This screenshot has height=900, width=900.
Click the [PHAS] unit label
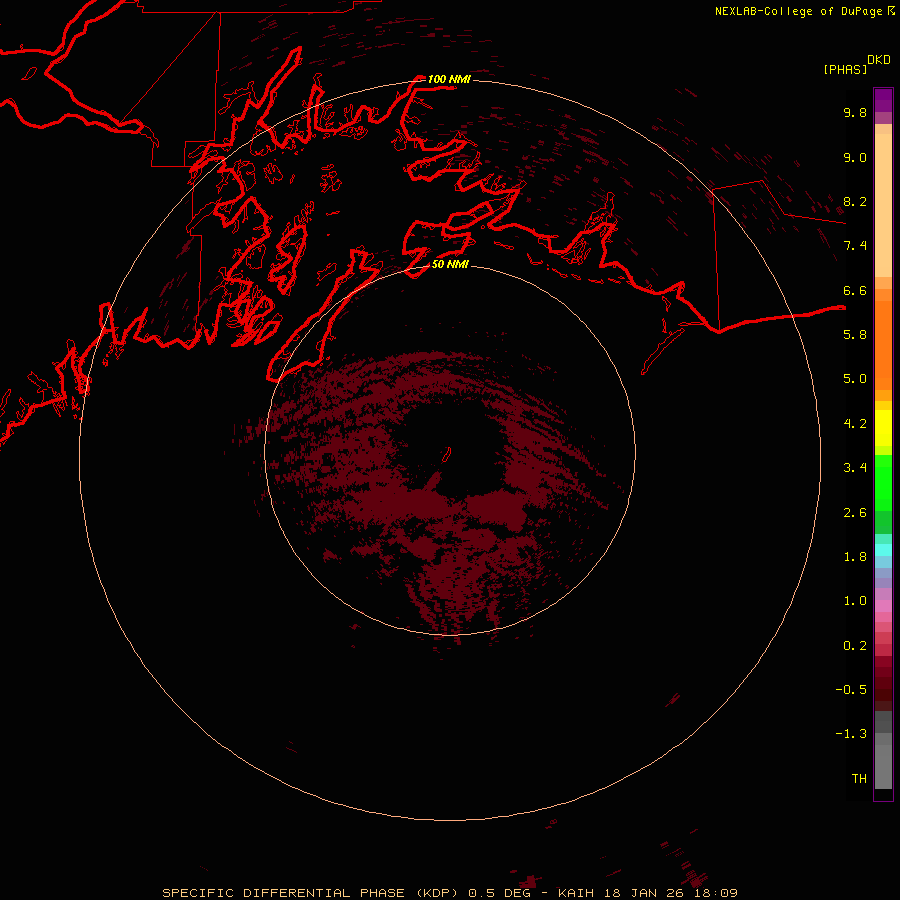click(845, 70)
